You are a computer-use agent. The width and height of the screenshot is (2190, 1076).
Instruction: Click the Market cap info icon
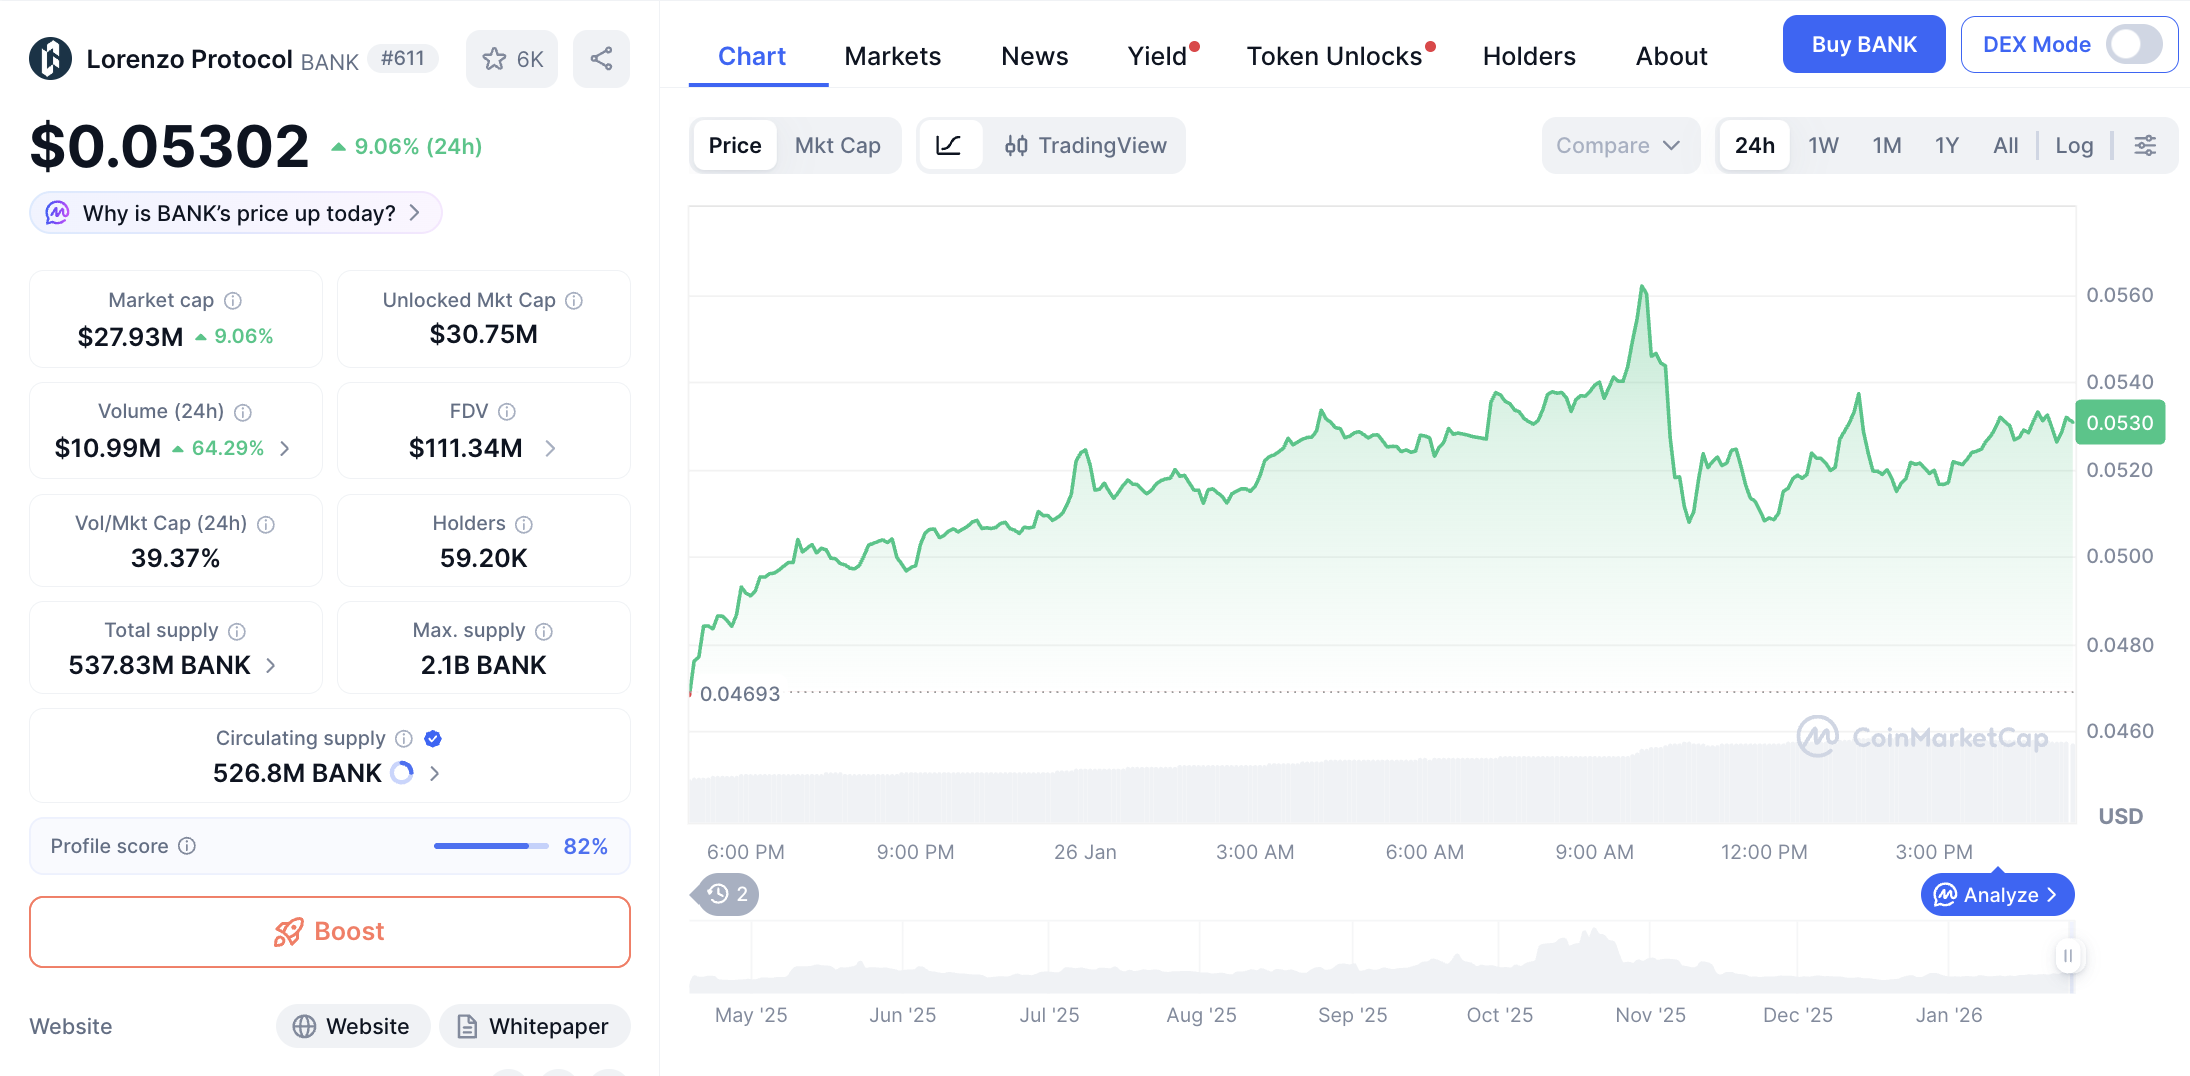[233, 301]
